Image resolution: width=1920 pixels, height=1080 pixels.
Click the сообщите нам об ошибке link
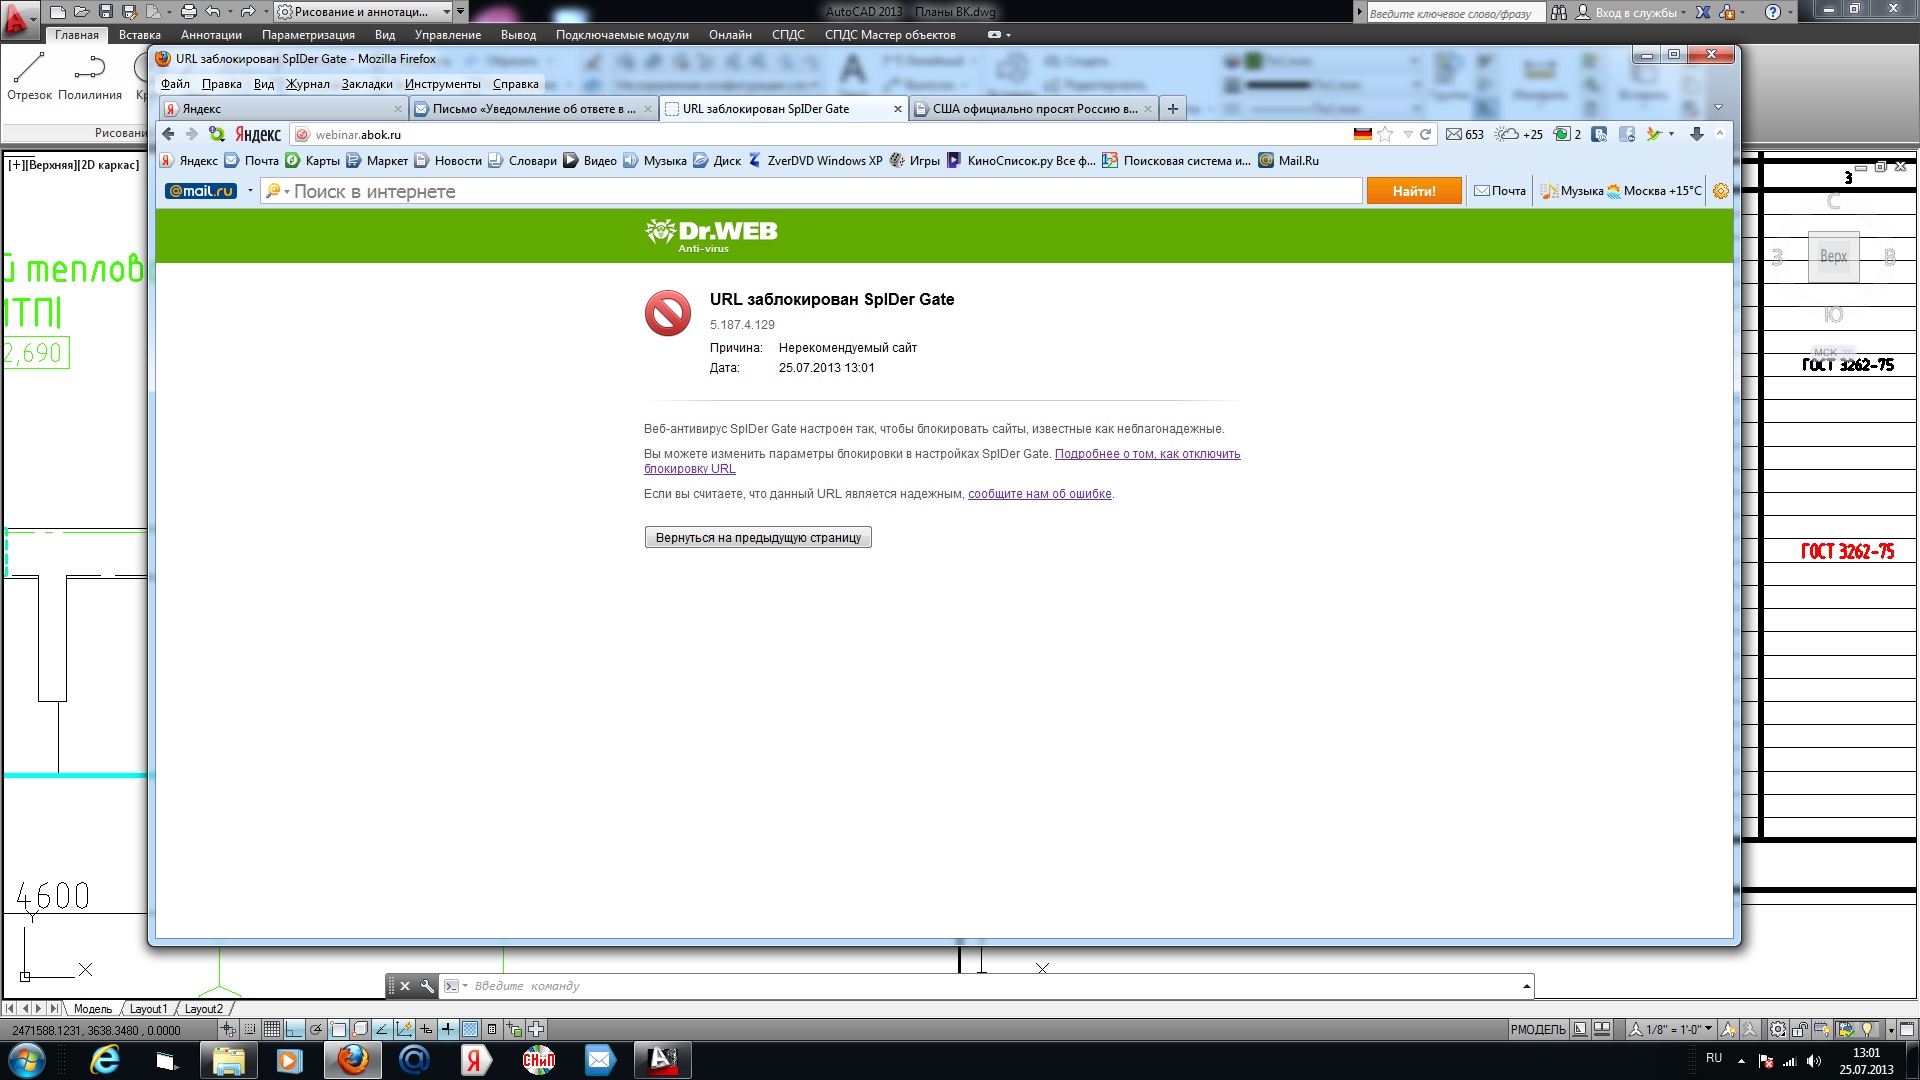(x=1039, y=494)
